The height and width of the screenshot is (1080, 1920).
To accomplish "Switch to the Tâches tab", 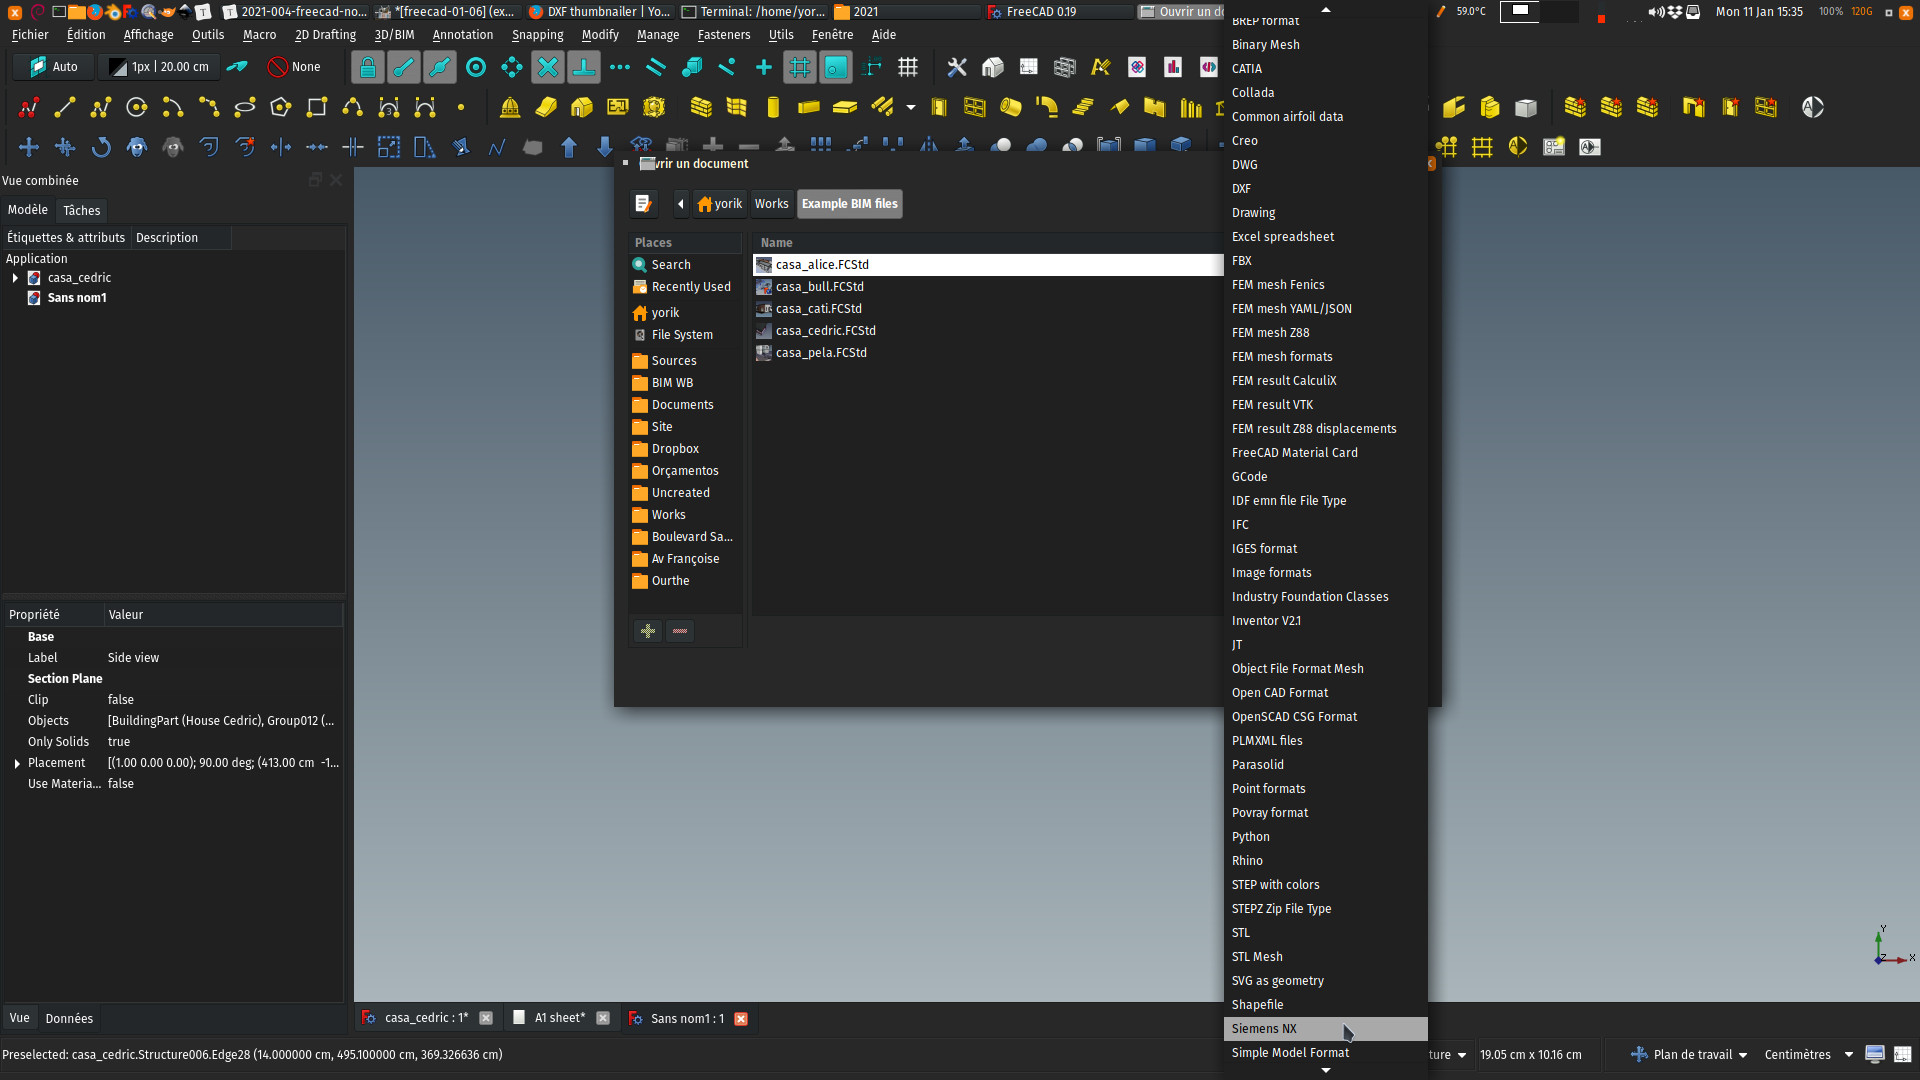I will (x=81, y=211).
